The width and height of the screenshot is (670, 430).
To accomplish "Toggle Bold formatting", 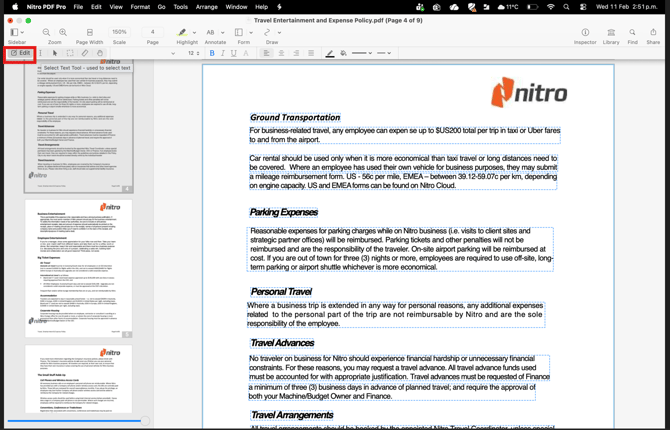I will [212, 53].
